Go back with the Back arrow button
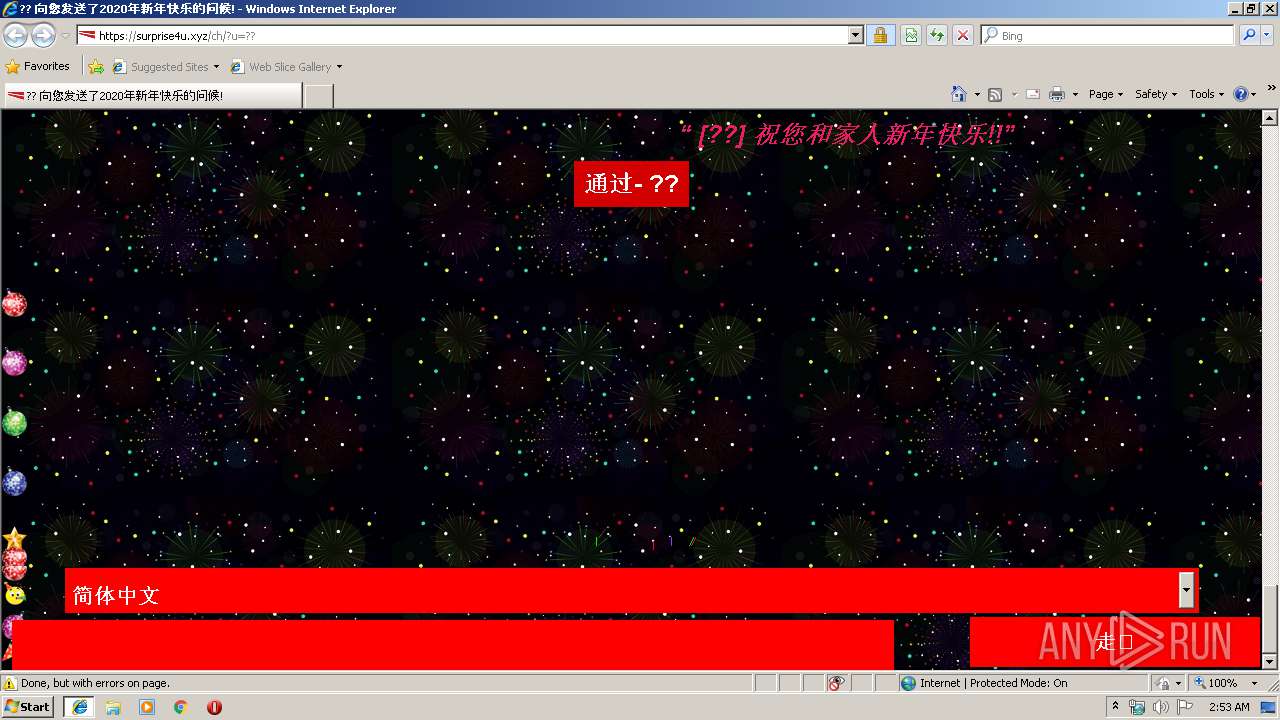Screen dimensions: 1280x720 point(15,35)
